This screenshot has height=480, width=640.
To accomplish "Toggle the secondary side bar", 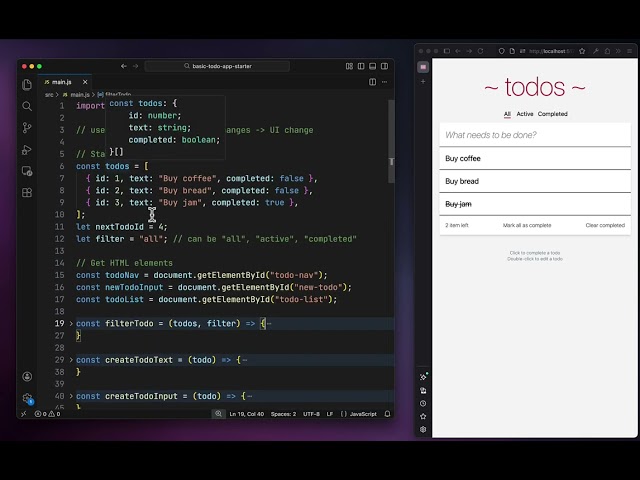I will click(384, 66).
